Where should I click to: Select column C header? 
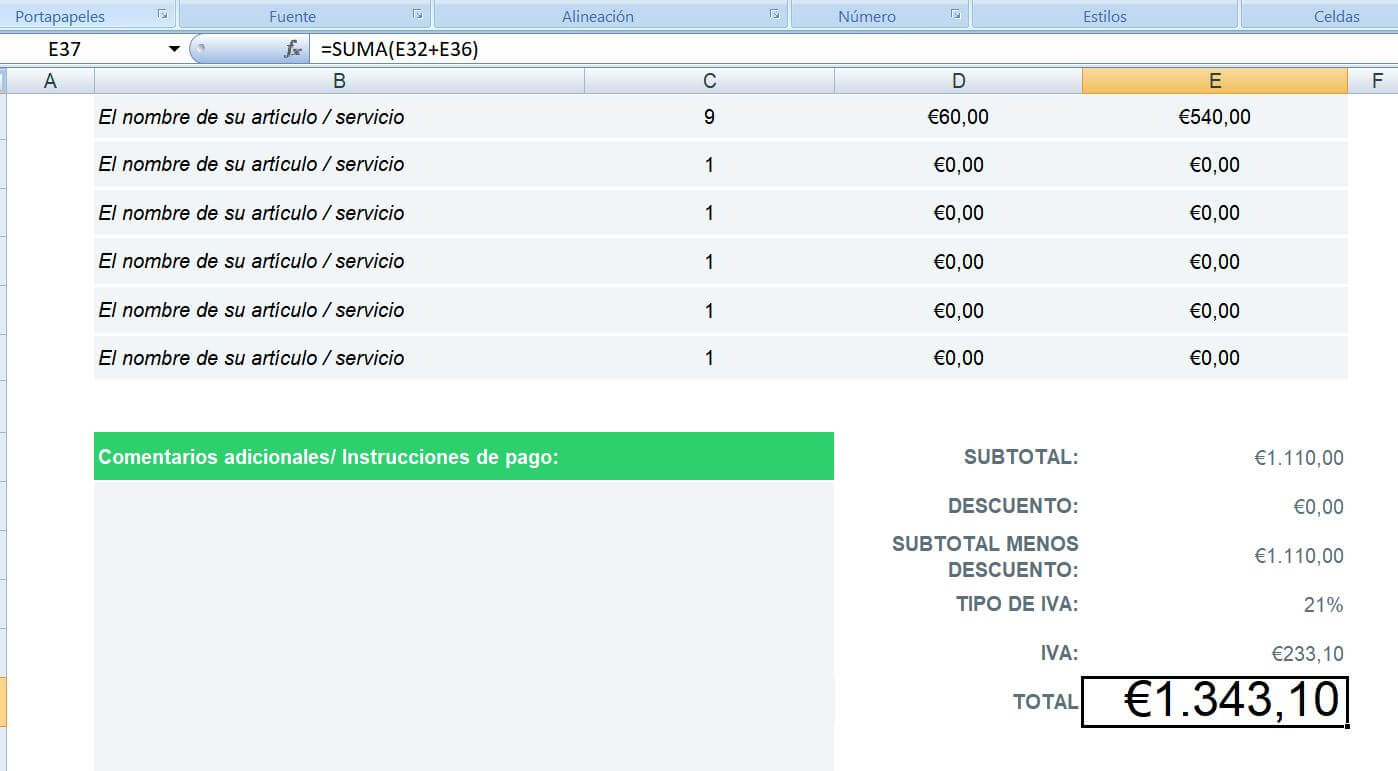coord(709,81)
